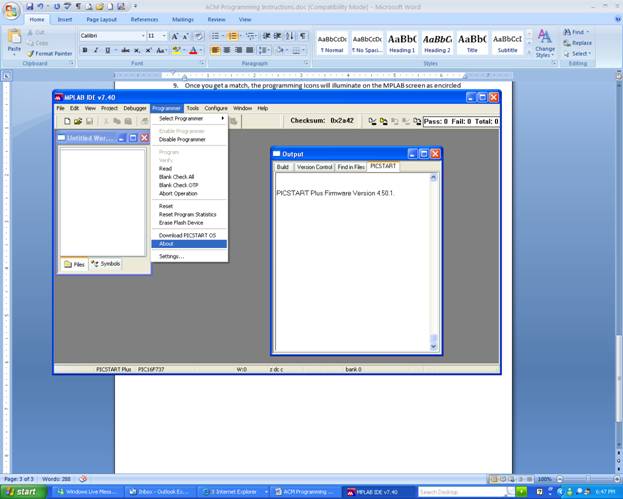Open Change Case Aa dropdown

161,50
